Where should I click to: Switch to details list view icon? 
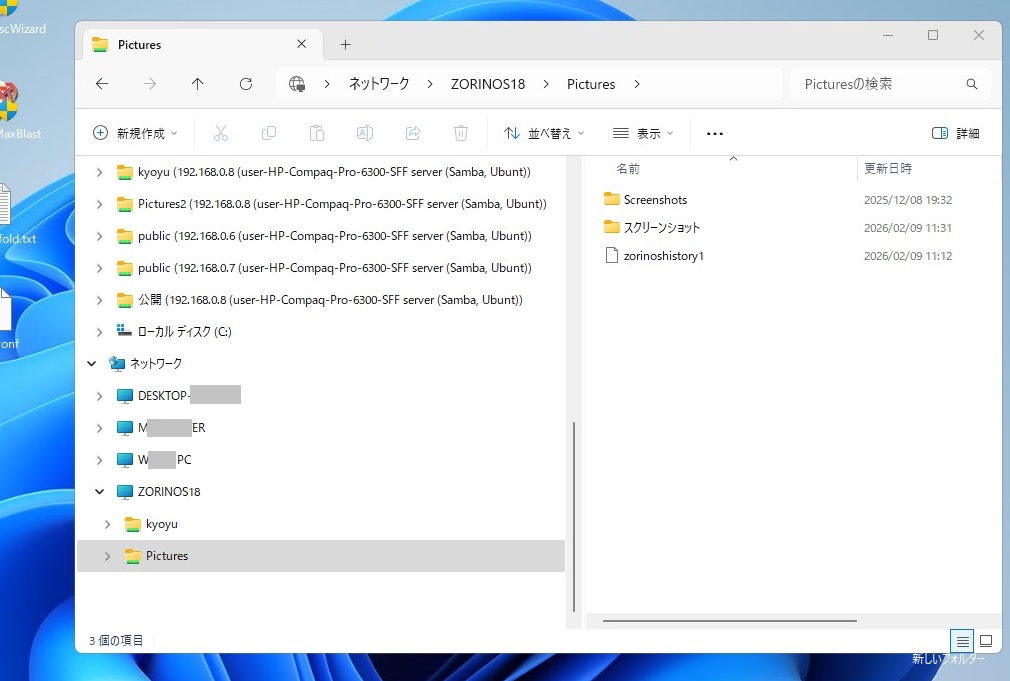(962, 641)
